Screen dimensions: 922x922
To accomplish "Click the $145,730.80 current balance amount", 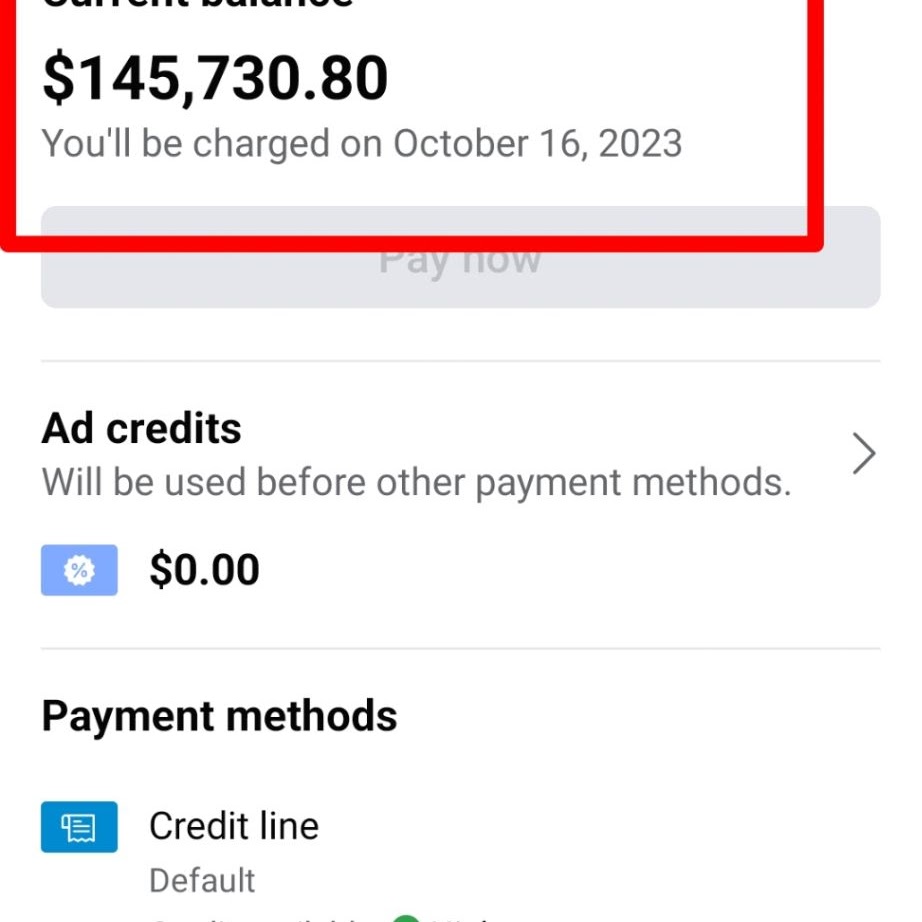I will tap(215, 79).
